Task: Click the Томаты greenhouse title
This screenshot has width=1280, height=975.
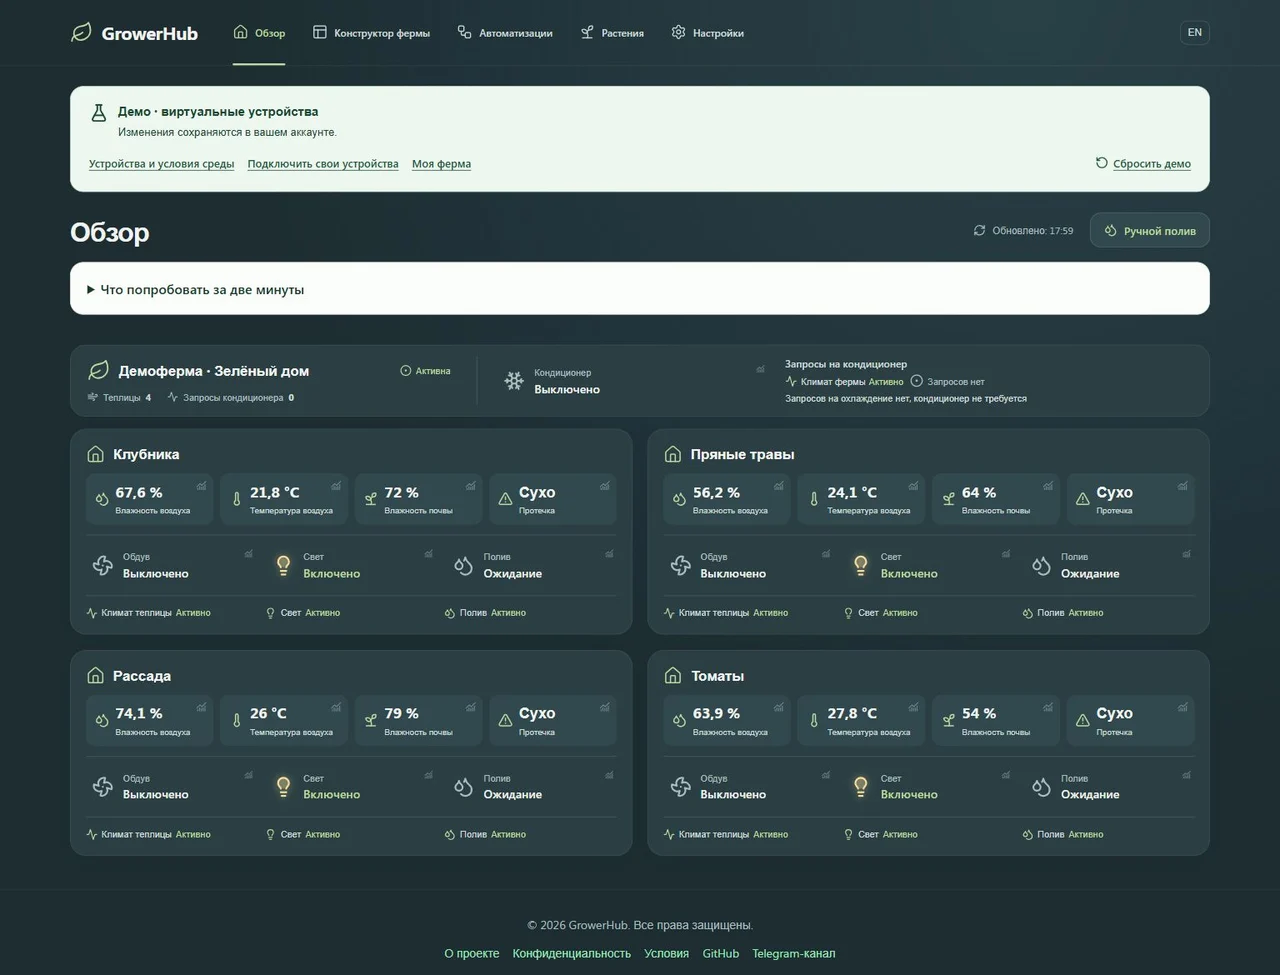Action: (x=718, y=676)
